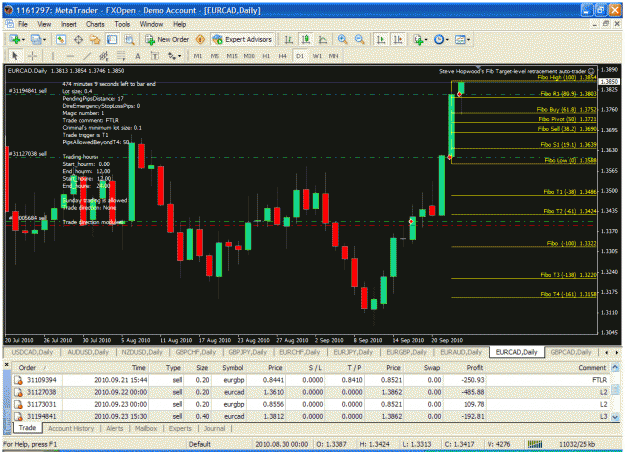Viewport: 625px width, 452px height.
Task: Select the Text Label tool
Action: (x=155, y=56)
